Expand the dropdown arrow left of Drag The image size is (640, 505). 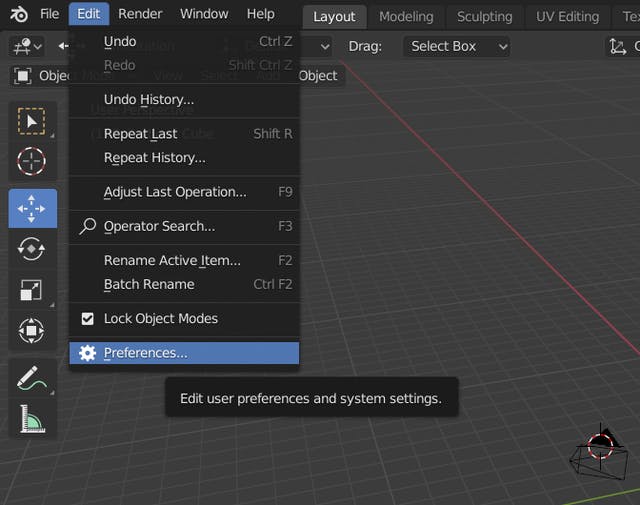point(325,47)
